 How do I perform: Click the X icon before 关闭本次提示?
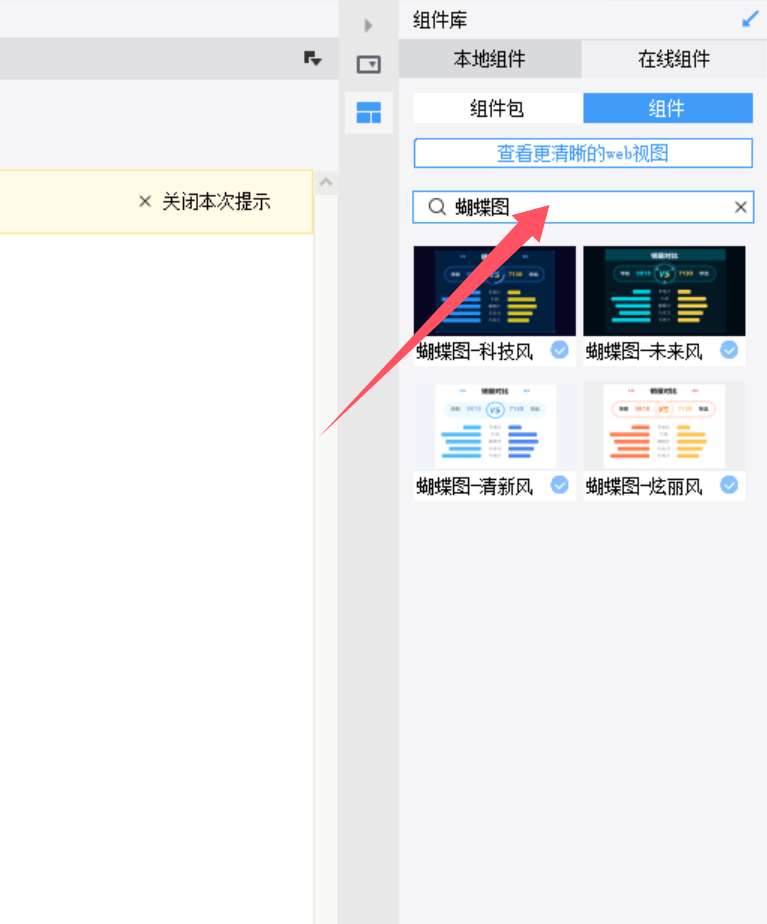click(145, 202)
